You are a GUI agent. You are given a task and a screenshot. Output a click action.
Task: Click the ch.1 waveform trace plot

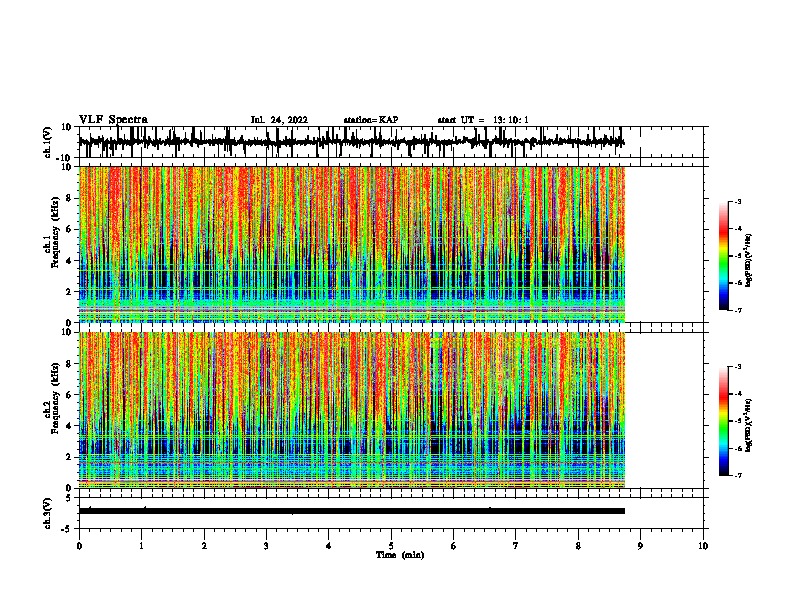point(352,142)
